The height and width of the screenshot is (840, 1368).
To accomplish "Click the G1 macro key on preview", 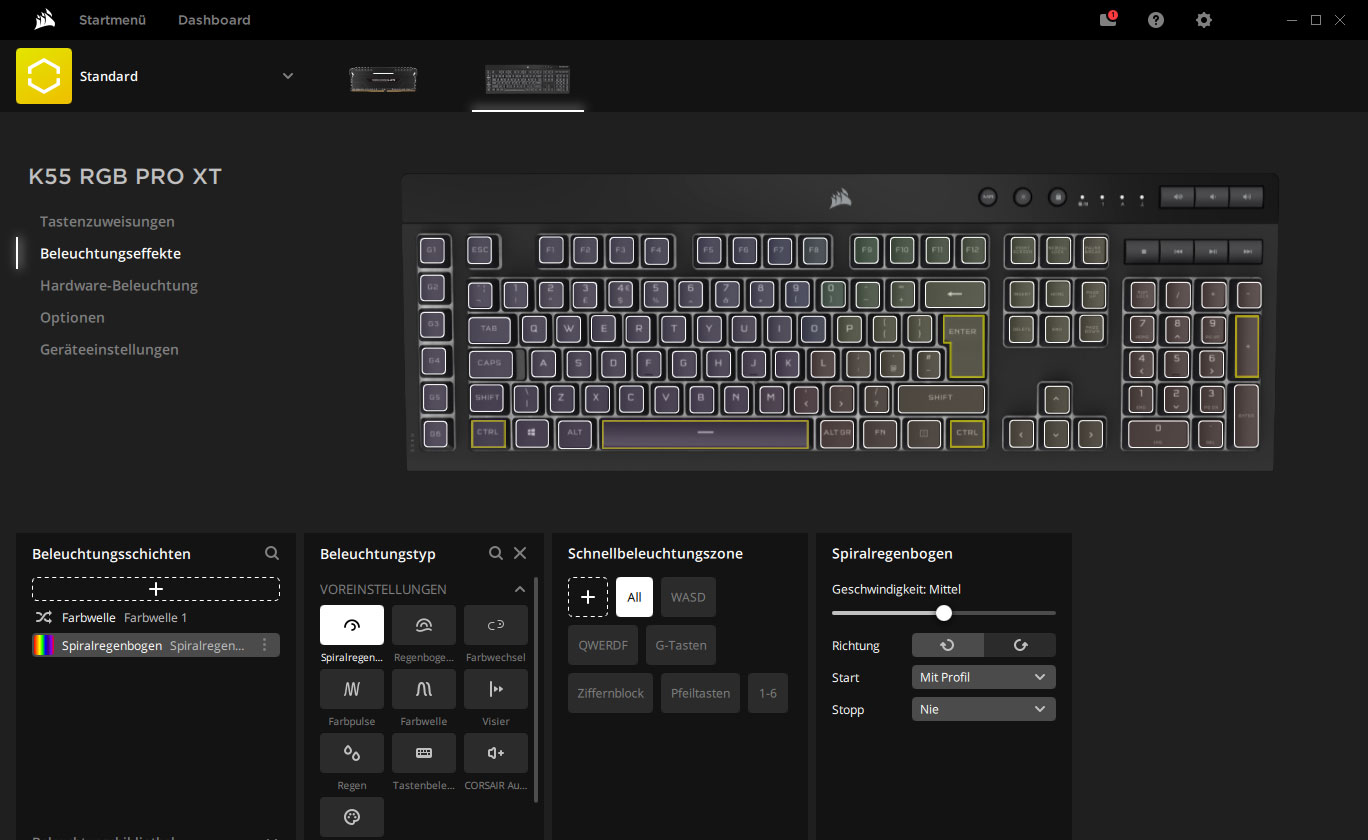I will (433, 250).
